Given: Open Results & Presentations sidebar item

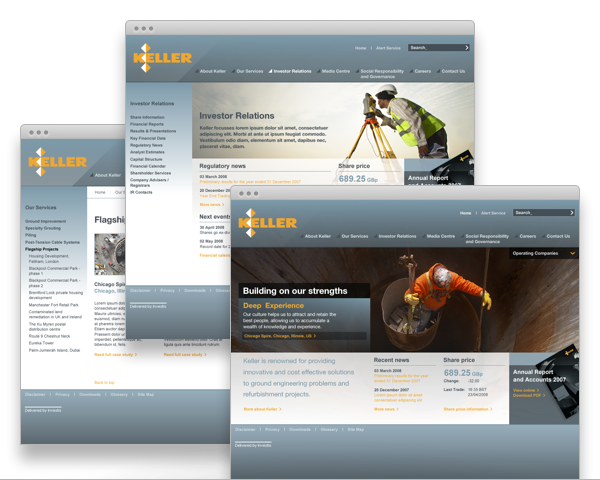Looking at the screenshot, I should point(153,131).
